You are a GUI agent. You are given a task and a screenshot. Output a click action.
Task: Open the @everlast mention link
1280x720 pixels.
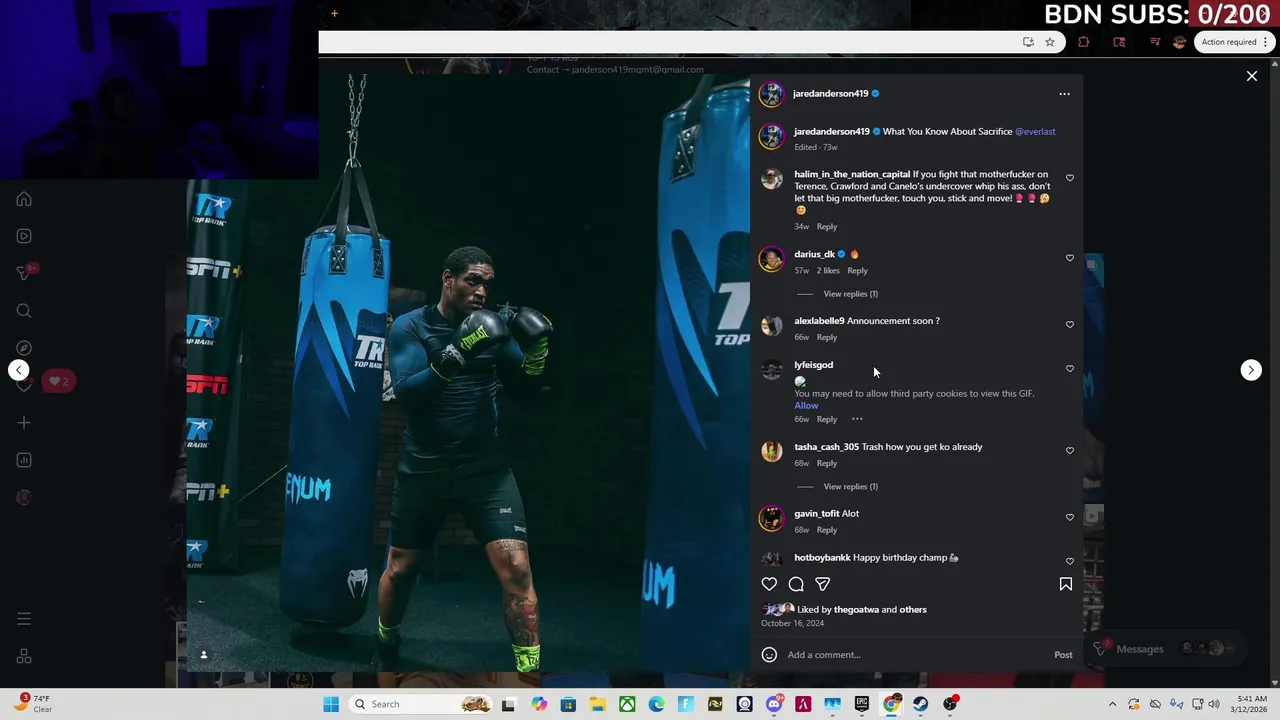point(1035,132)
